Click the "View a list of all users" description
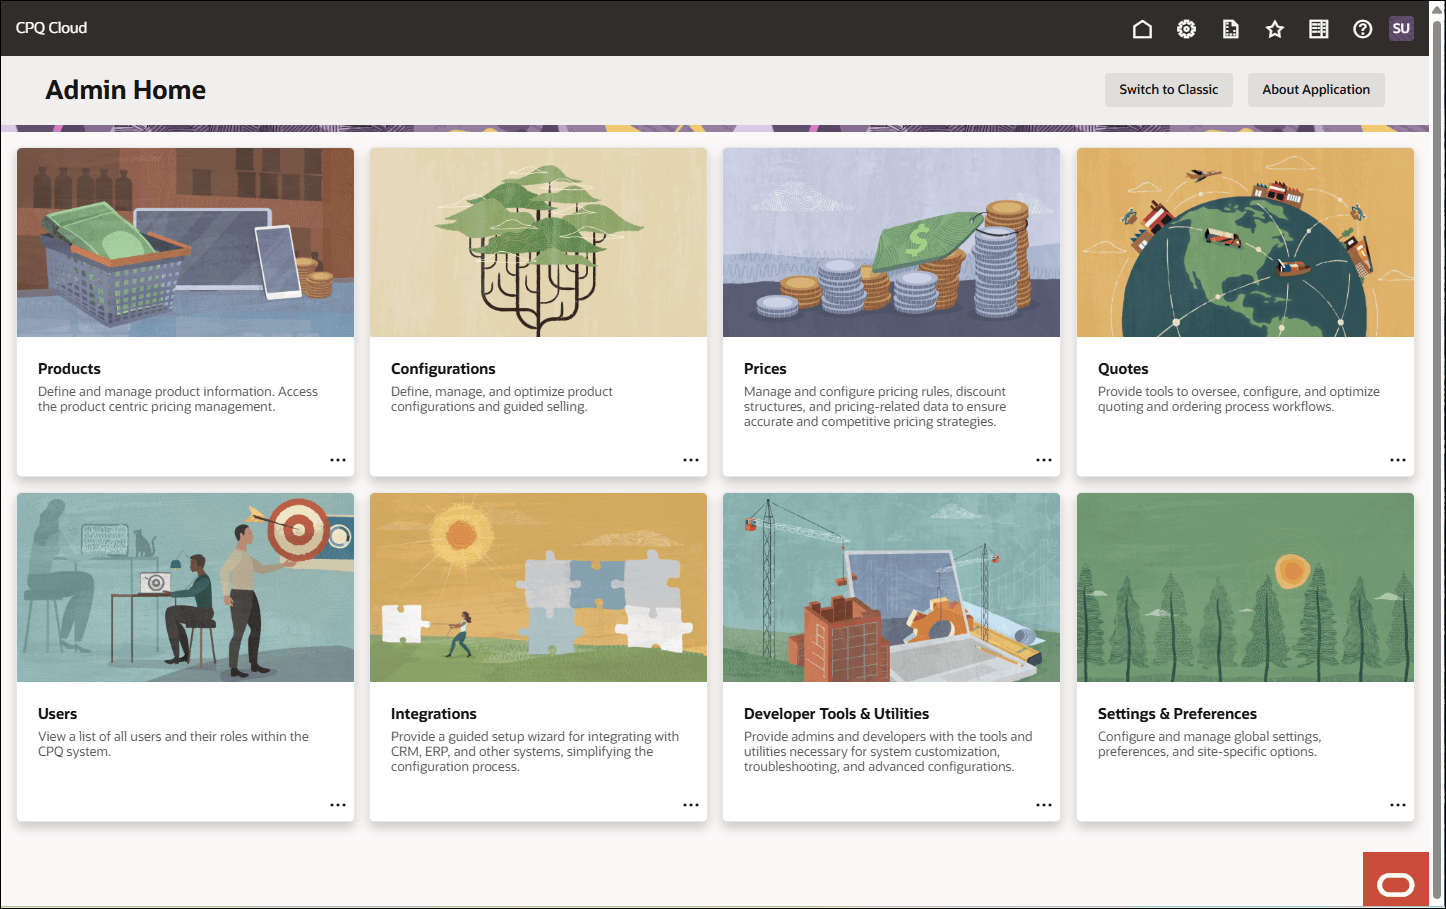The height and width of the screenshot is (909, 1446). (173, 744)
